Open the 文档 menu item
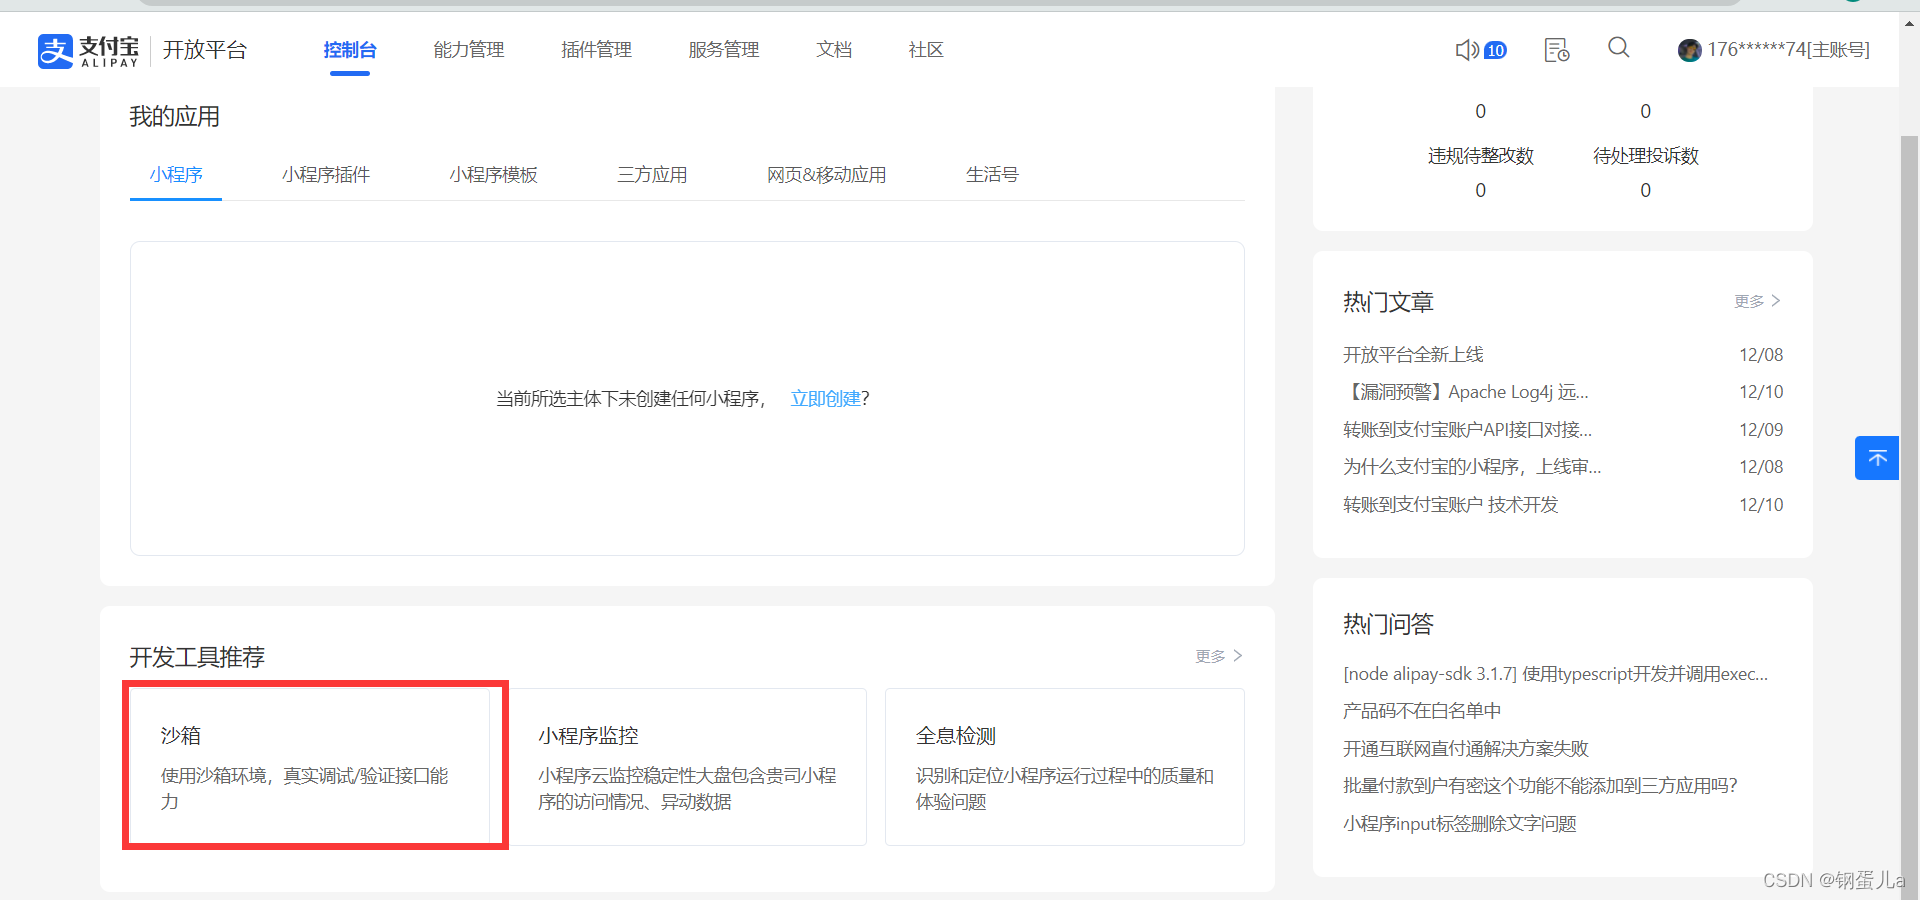 (834, 50)
